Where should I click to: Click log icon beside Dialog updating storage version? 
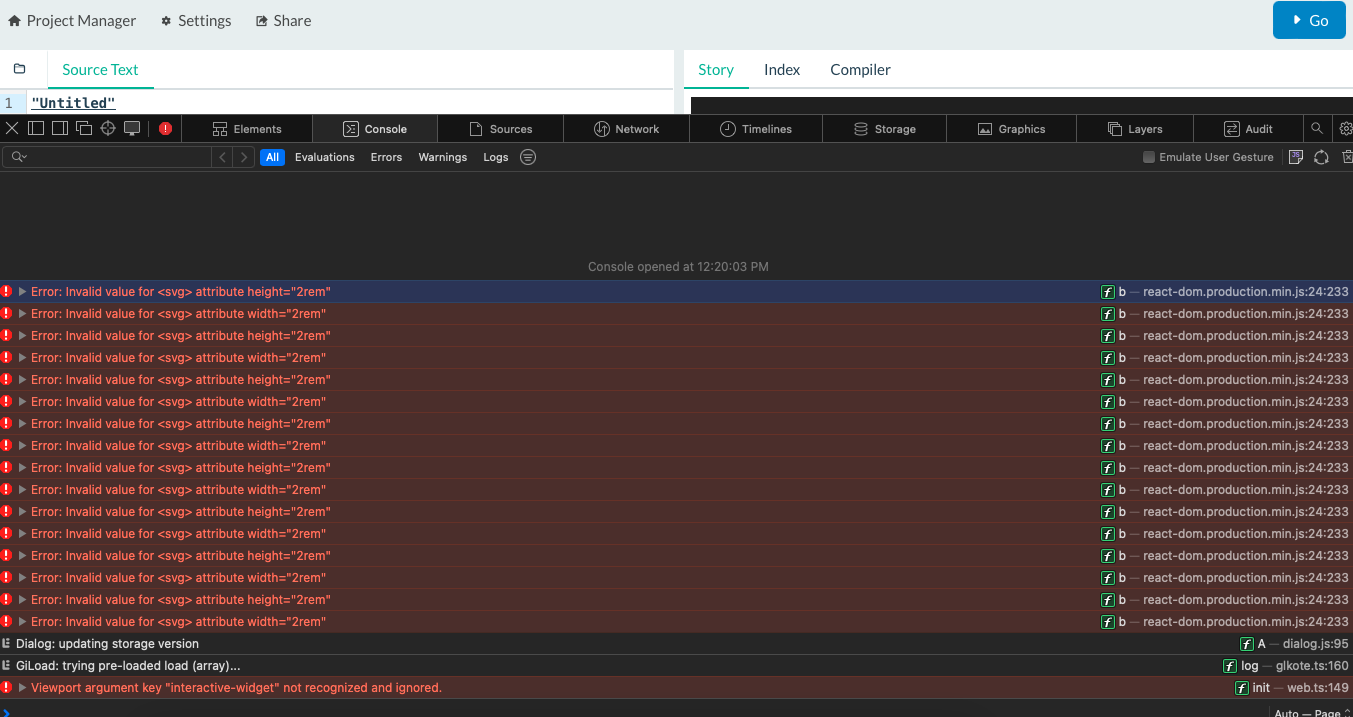pyautogui.click(x=6, y=644)
